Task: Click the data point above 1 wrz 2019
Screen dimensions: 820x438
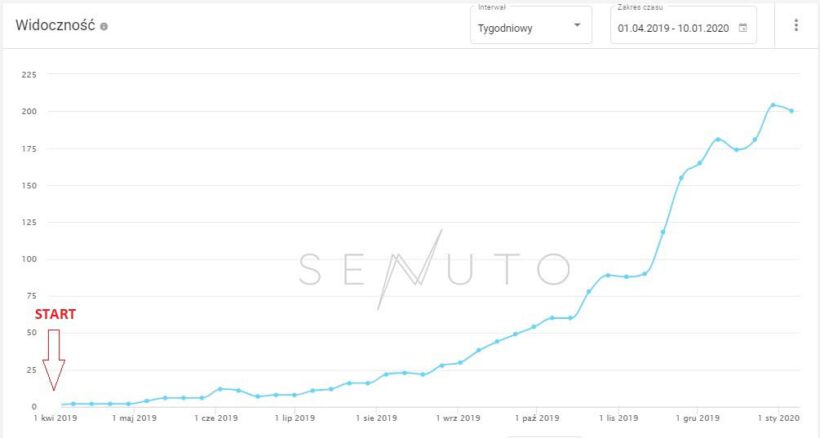Action: pos(460,362)
